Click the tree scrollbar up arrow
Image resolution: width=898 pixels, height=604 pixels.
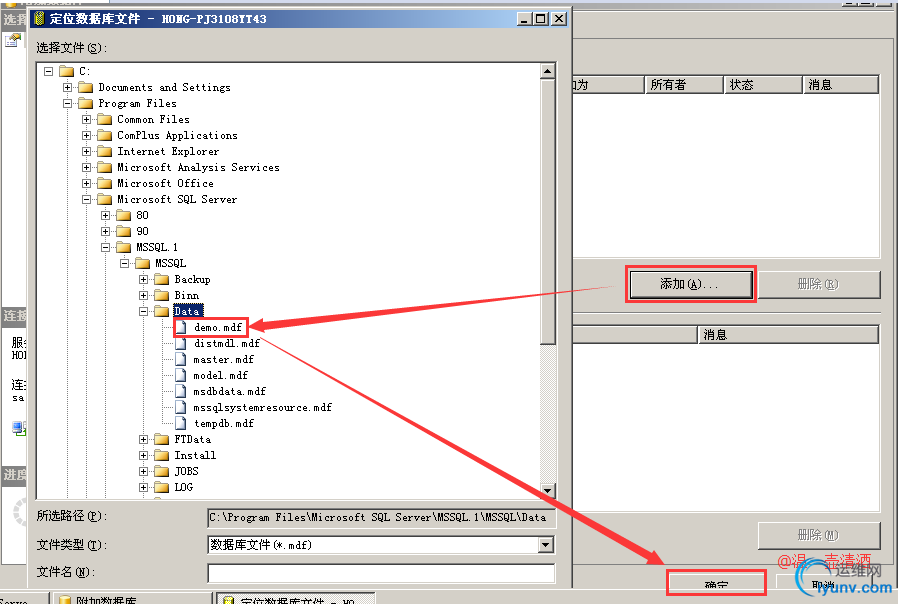548,72
